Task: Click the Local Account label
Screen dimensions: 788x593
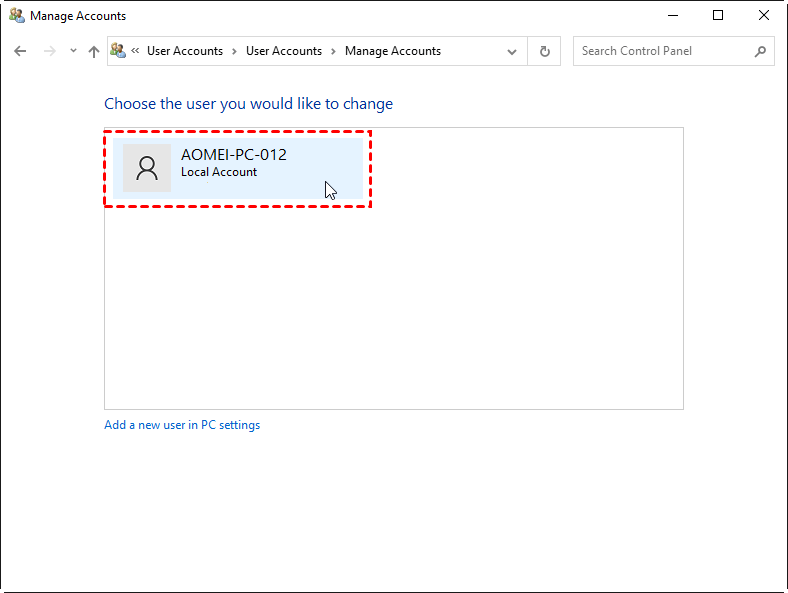Action: pos(219,172)
